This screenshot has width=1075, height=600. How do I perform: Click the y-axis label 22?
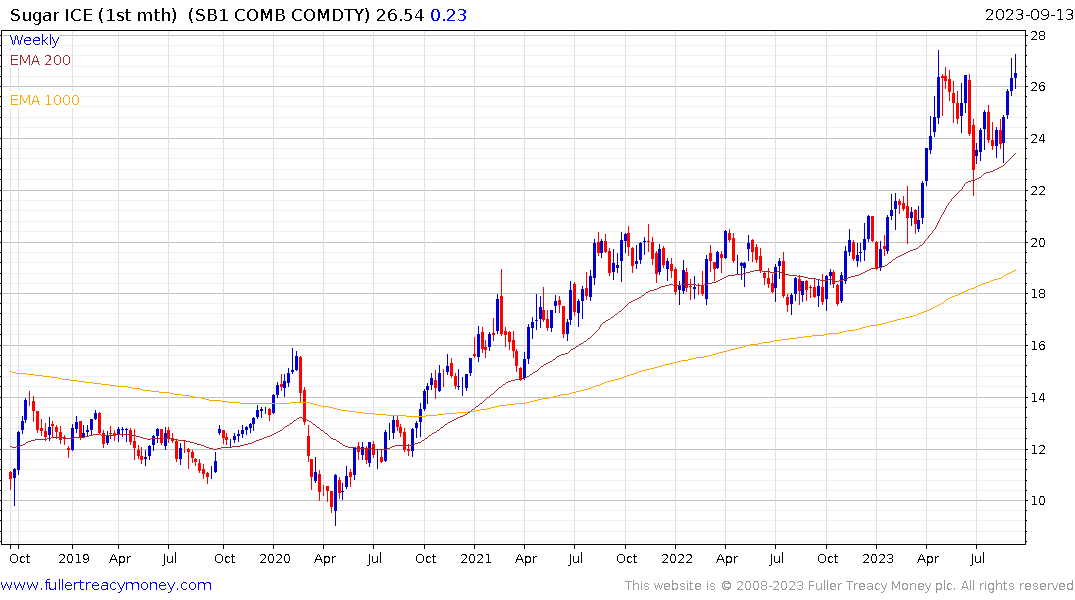1038,191
